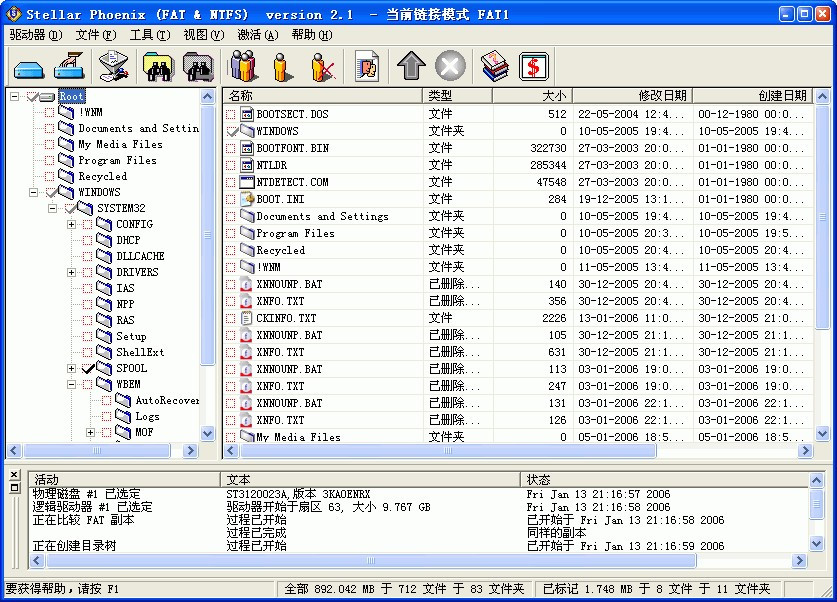Click the SYSTEM32 folder icon in the tree
The width and height of the screenshot is (837, 602).
coord(85,208)
